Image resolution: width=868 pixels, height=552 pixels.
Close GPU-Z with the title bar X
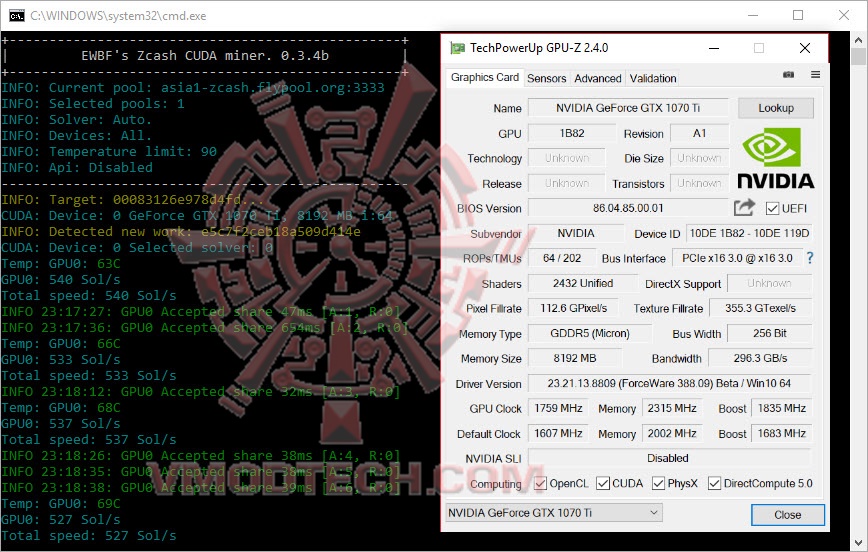pyautogui.click(x=805, y=48)
